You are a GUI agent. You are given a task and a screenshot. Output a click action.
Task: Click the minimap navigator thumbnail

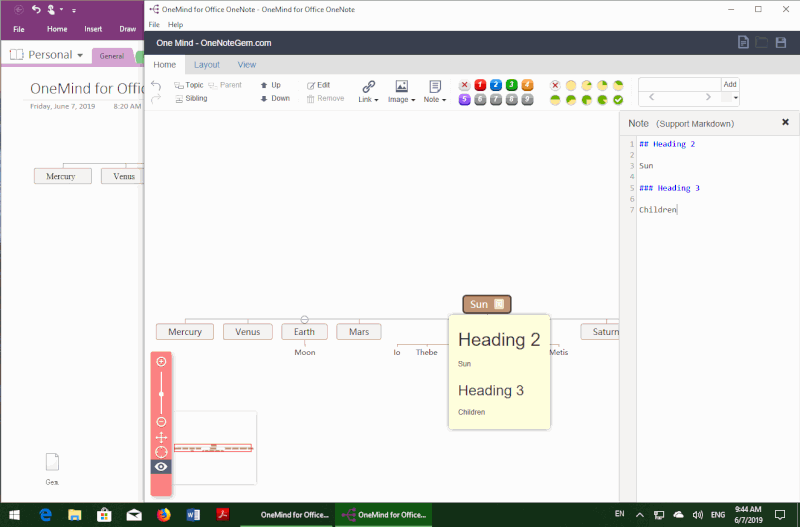click(x=214, y=448)
